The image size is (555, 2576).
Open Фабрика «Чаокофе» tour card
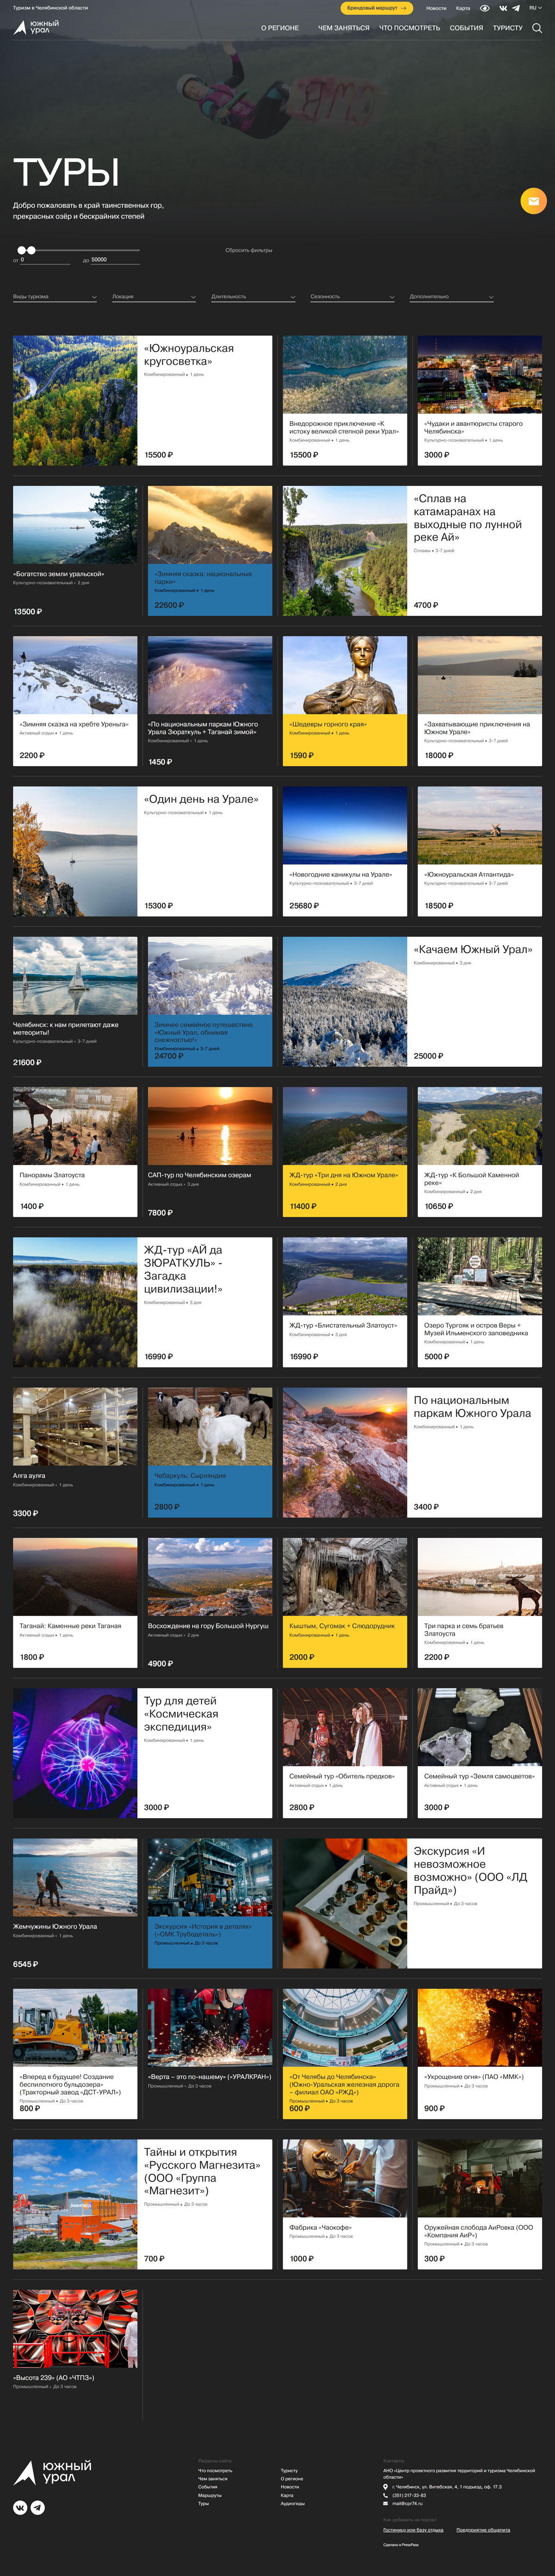click(345, 2204)
